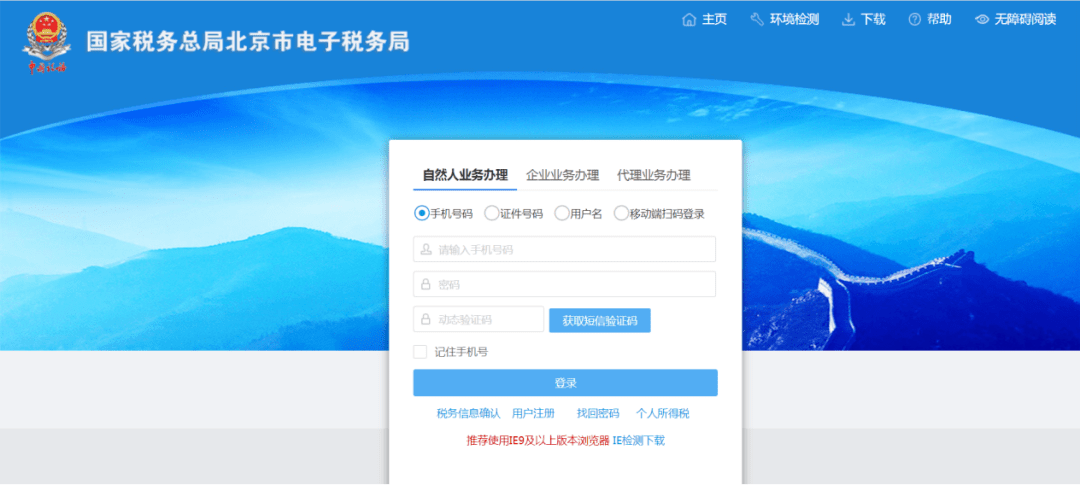Click the question mark icon beside 帮助
This screenshot has width=1080, height=485.
click(915, 20)
